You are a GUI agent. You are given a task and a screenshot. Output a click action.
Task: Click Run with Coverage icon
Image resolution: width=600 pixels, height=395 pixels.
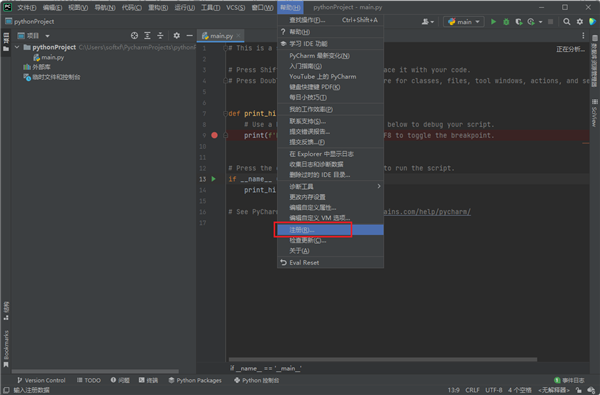tap(518, 22)
